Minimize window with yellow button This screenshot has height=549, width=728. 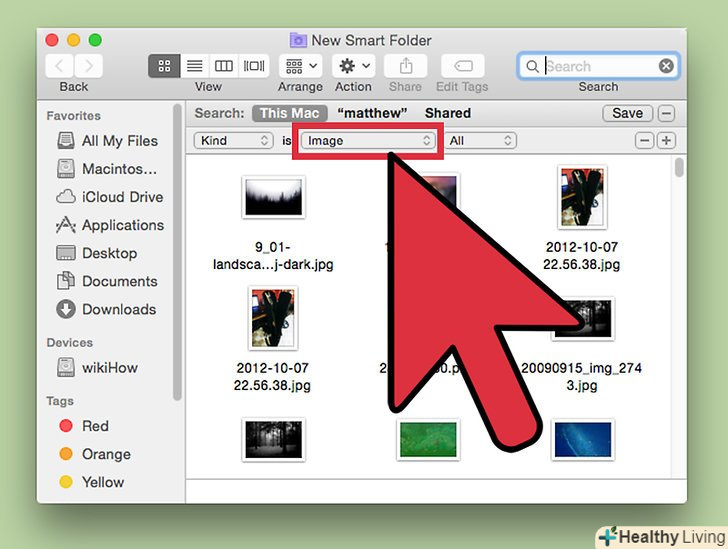click(x=73, y=40)
